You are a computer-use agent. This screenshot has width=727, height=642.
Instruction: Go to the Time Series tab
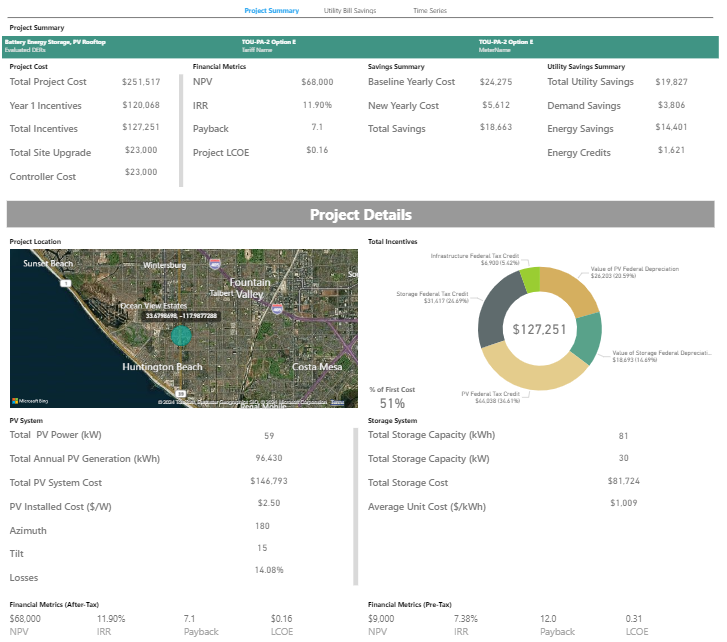pyautogui.click(x=430, y=10)
